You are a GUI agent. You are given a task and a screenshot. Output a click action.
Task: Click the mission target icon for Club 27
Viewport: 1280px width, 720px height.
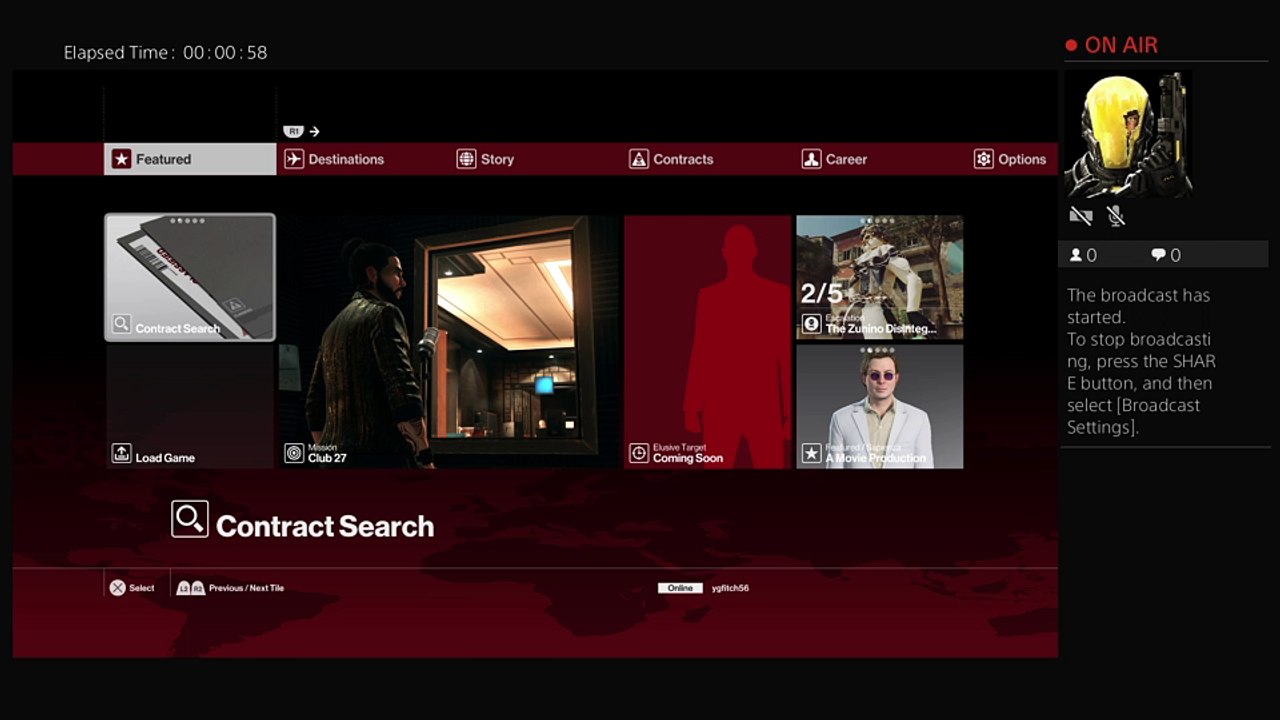coord(294,454)
